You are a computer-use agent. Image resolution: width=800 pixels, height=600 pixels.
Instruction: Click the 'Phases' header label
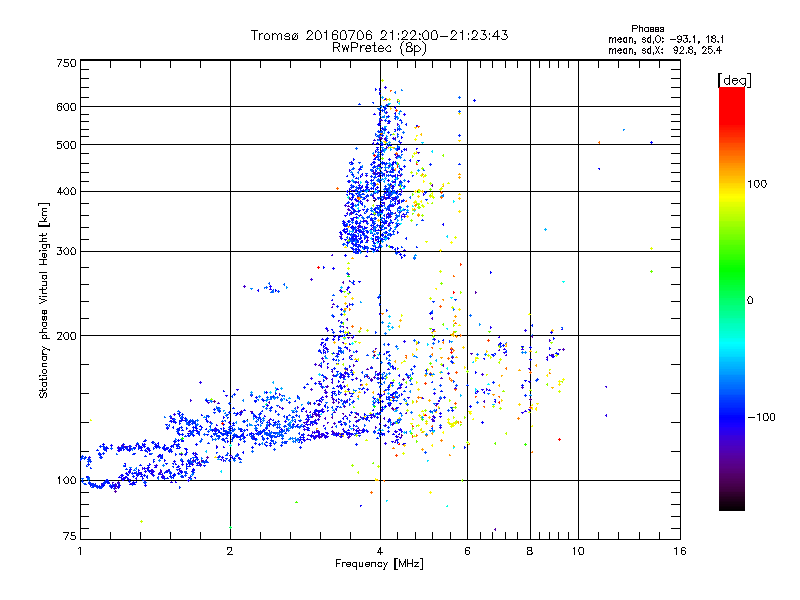point(647,29)
